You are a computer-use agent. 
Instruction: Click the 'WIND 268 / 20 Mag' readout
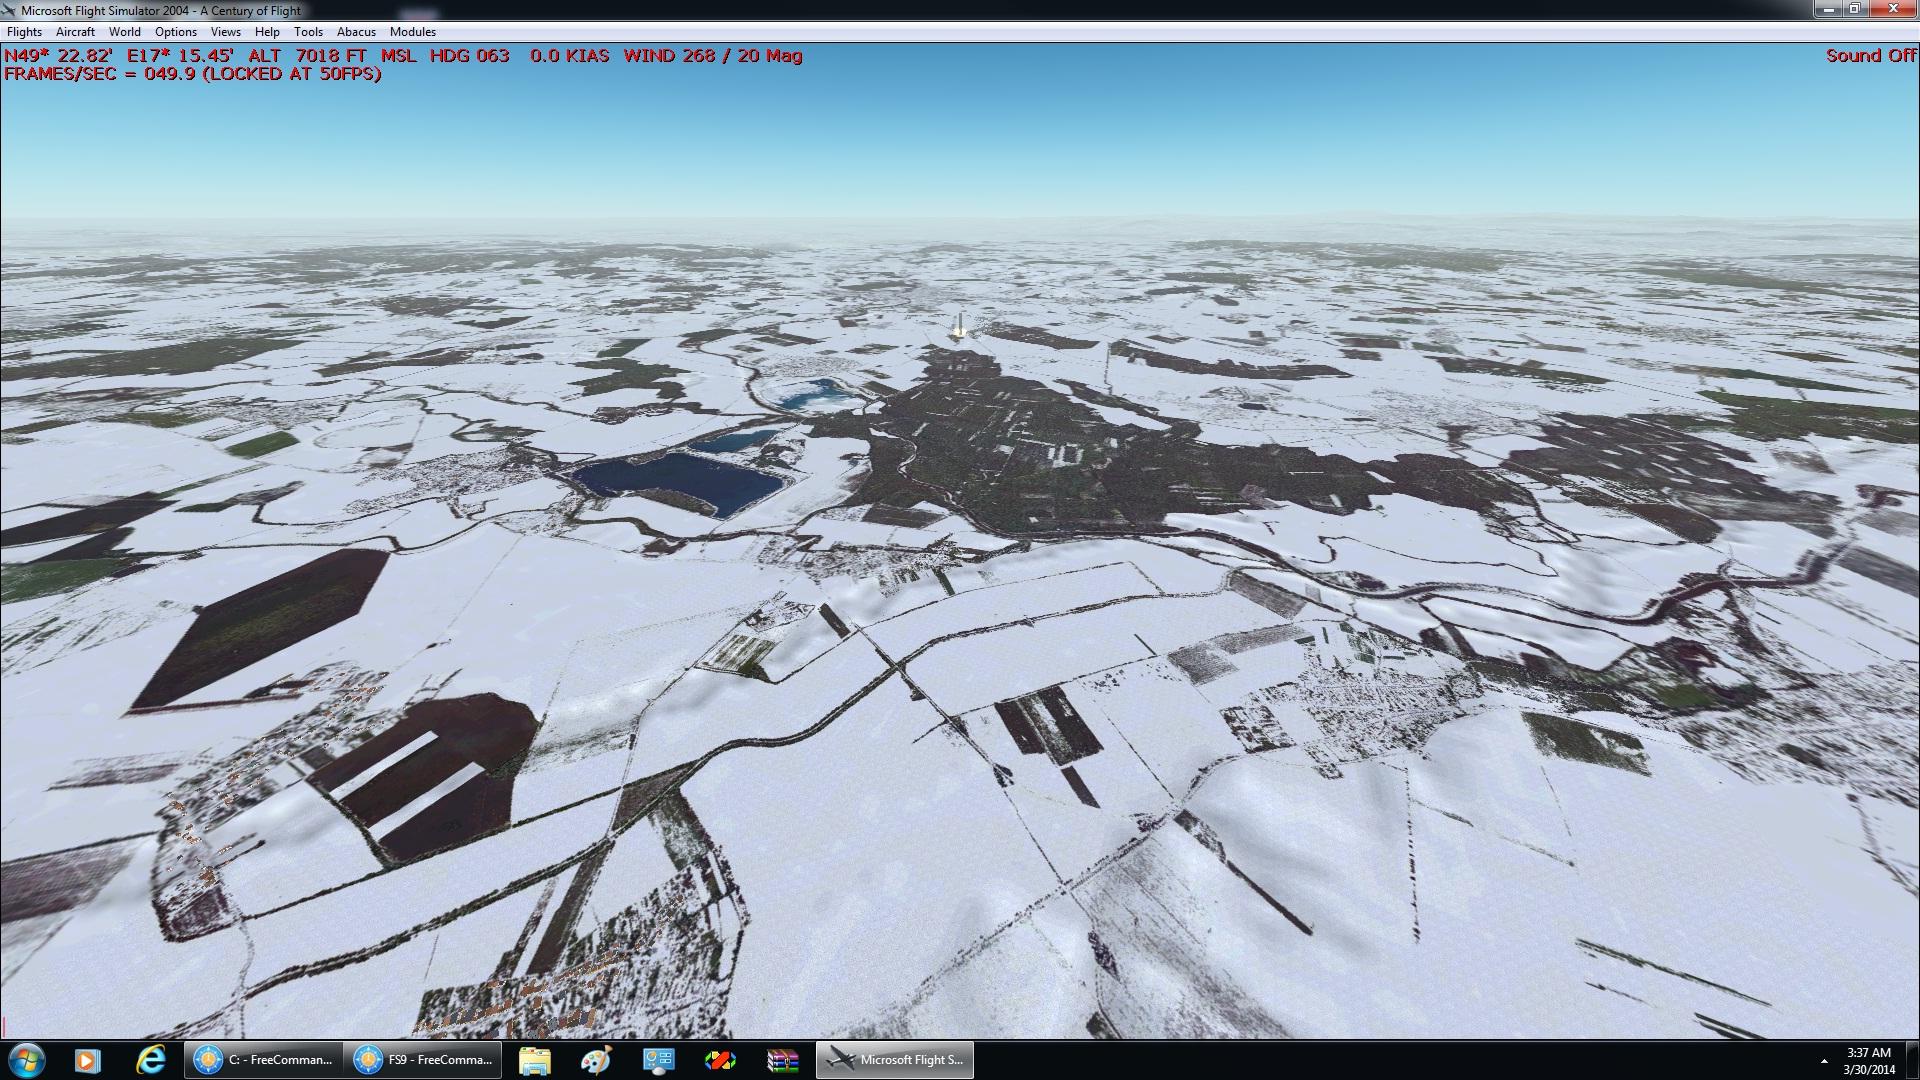(713, 56)
